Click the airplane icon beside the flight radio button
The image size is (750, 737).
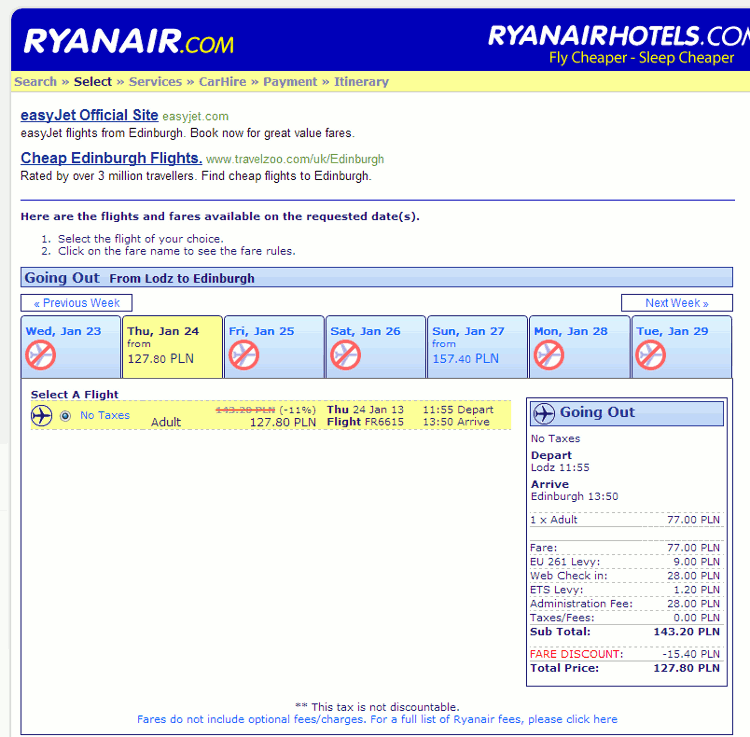click(x=42, y=415)
